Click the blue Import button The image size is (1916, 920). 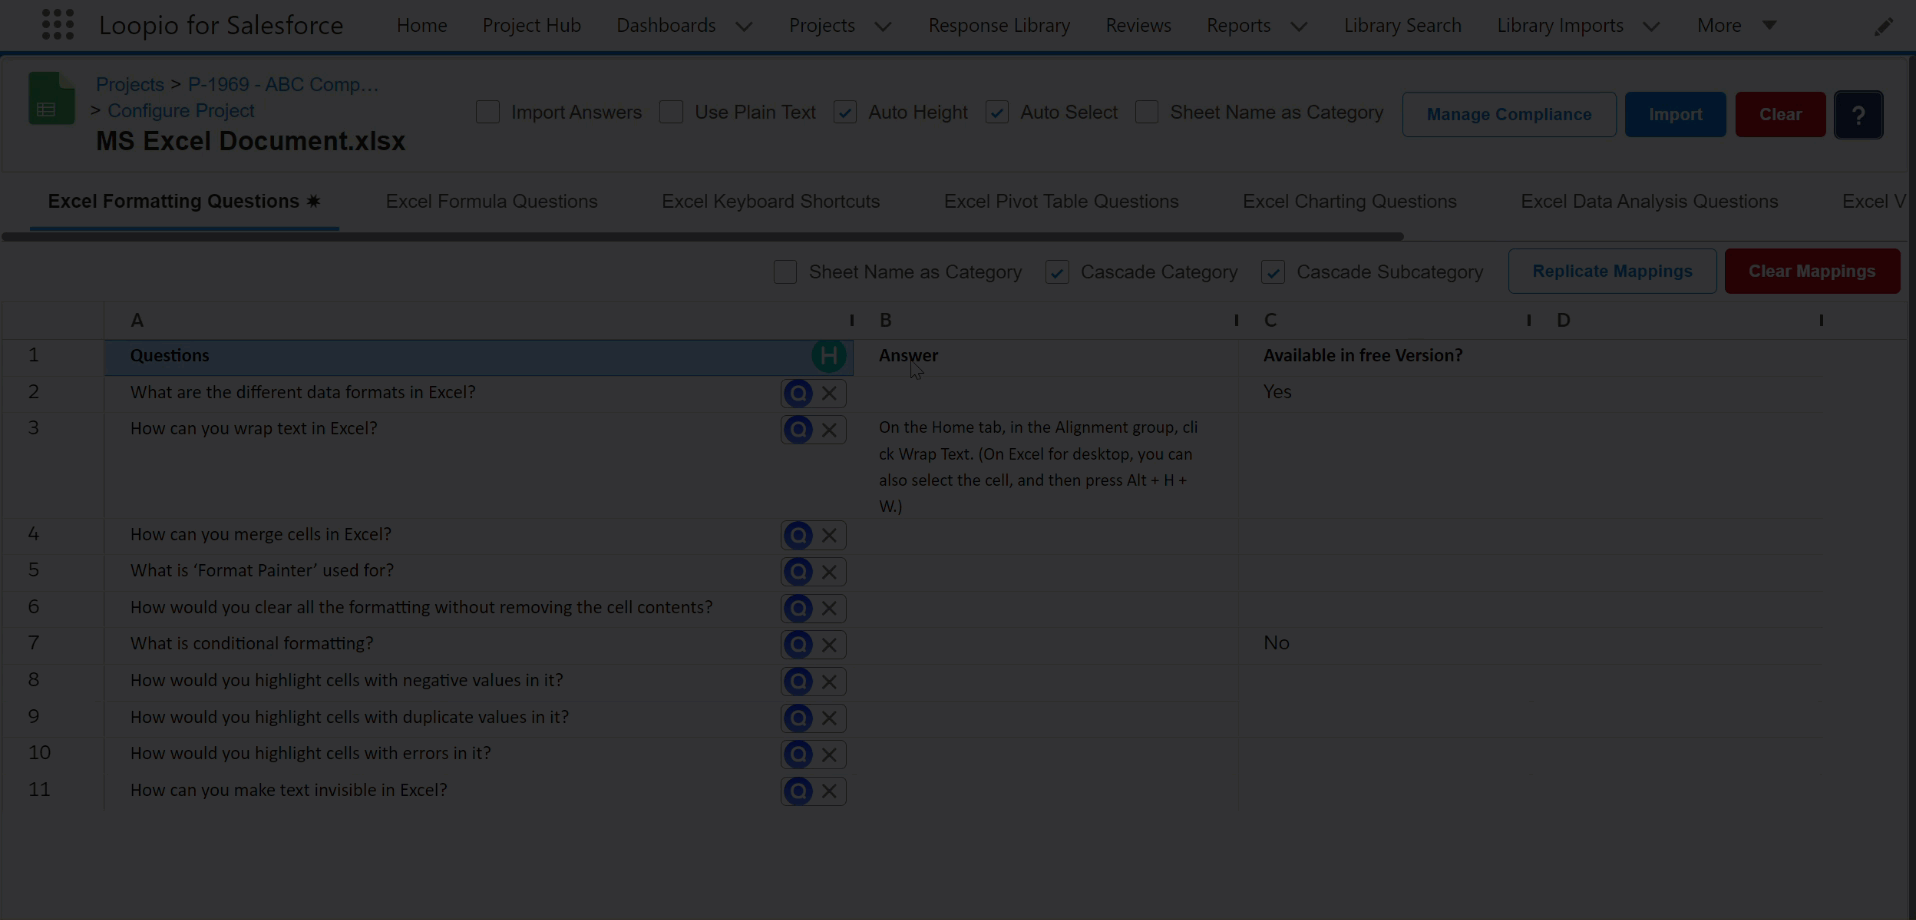(x=1675, y=114)
